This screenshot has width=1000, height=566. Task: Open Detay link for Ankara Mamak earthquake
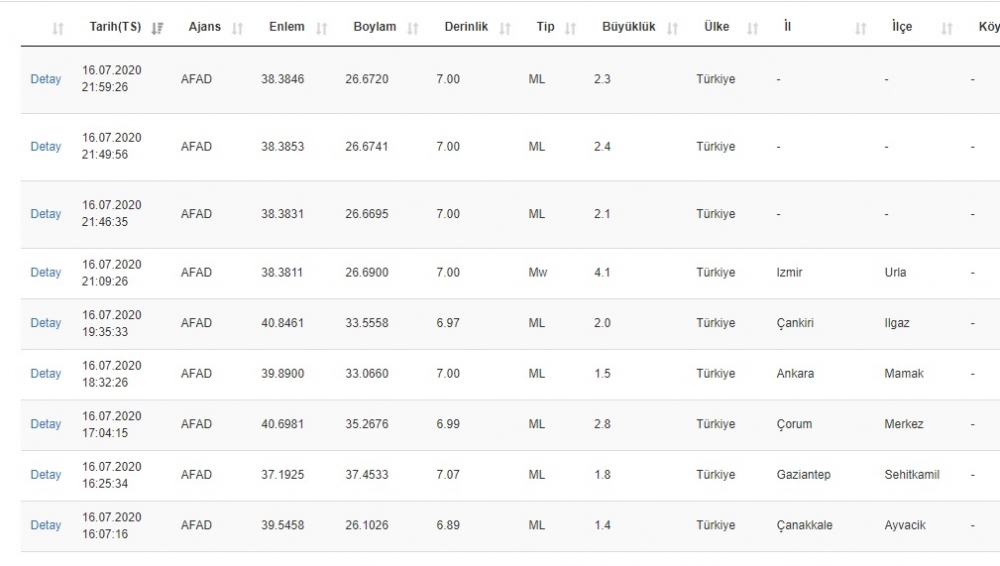coord(45,373)
